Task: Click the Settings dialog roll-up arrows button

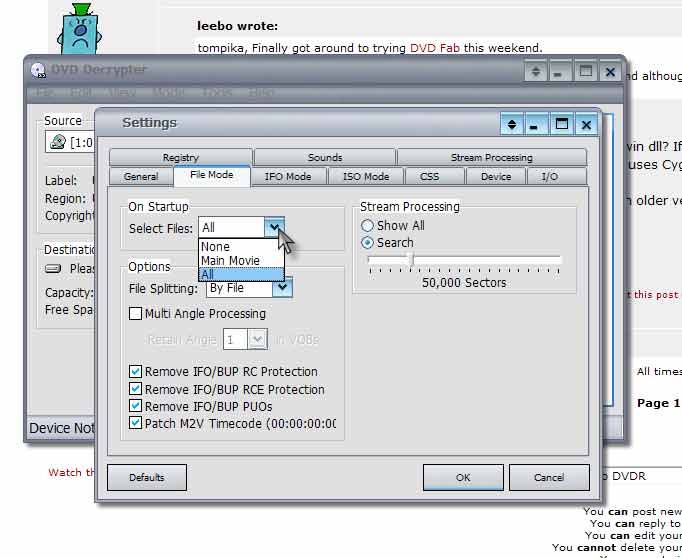Action: click(512, 125)
